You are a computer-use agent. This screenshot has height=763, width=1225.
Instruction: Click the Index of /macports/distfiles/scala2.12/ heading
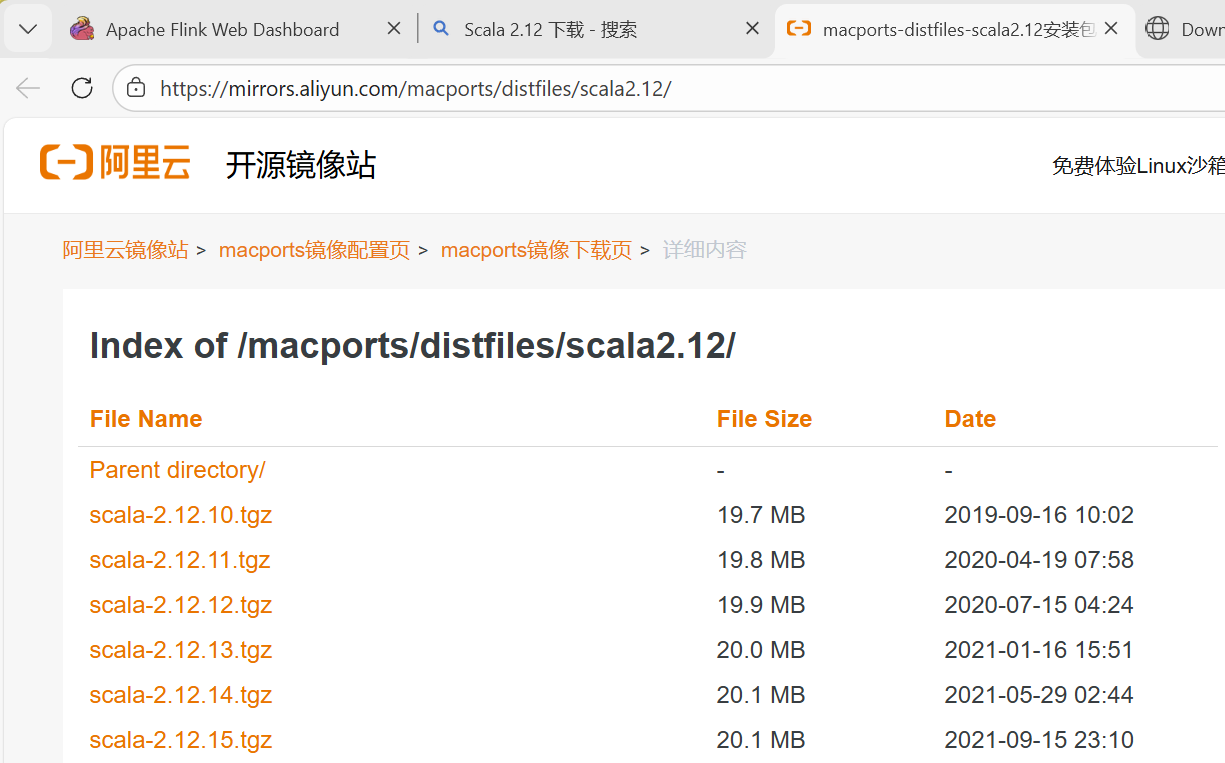tap(412, 346)
